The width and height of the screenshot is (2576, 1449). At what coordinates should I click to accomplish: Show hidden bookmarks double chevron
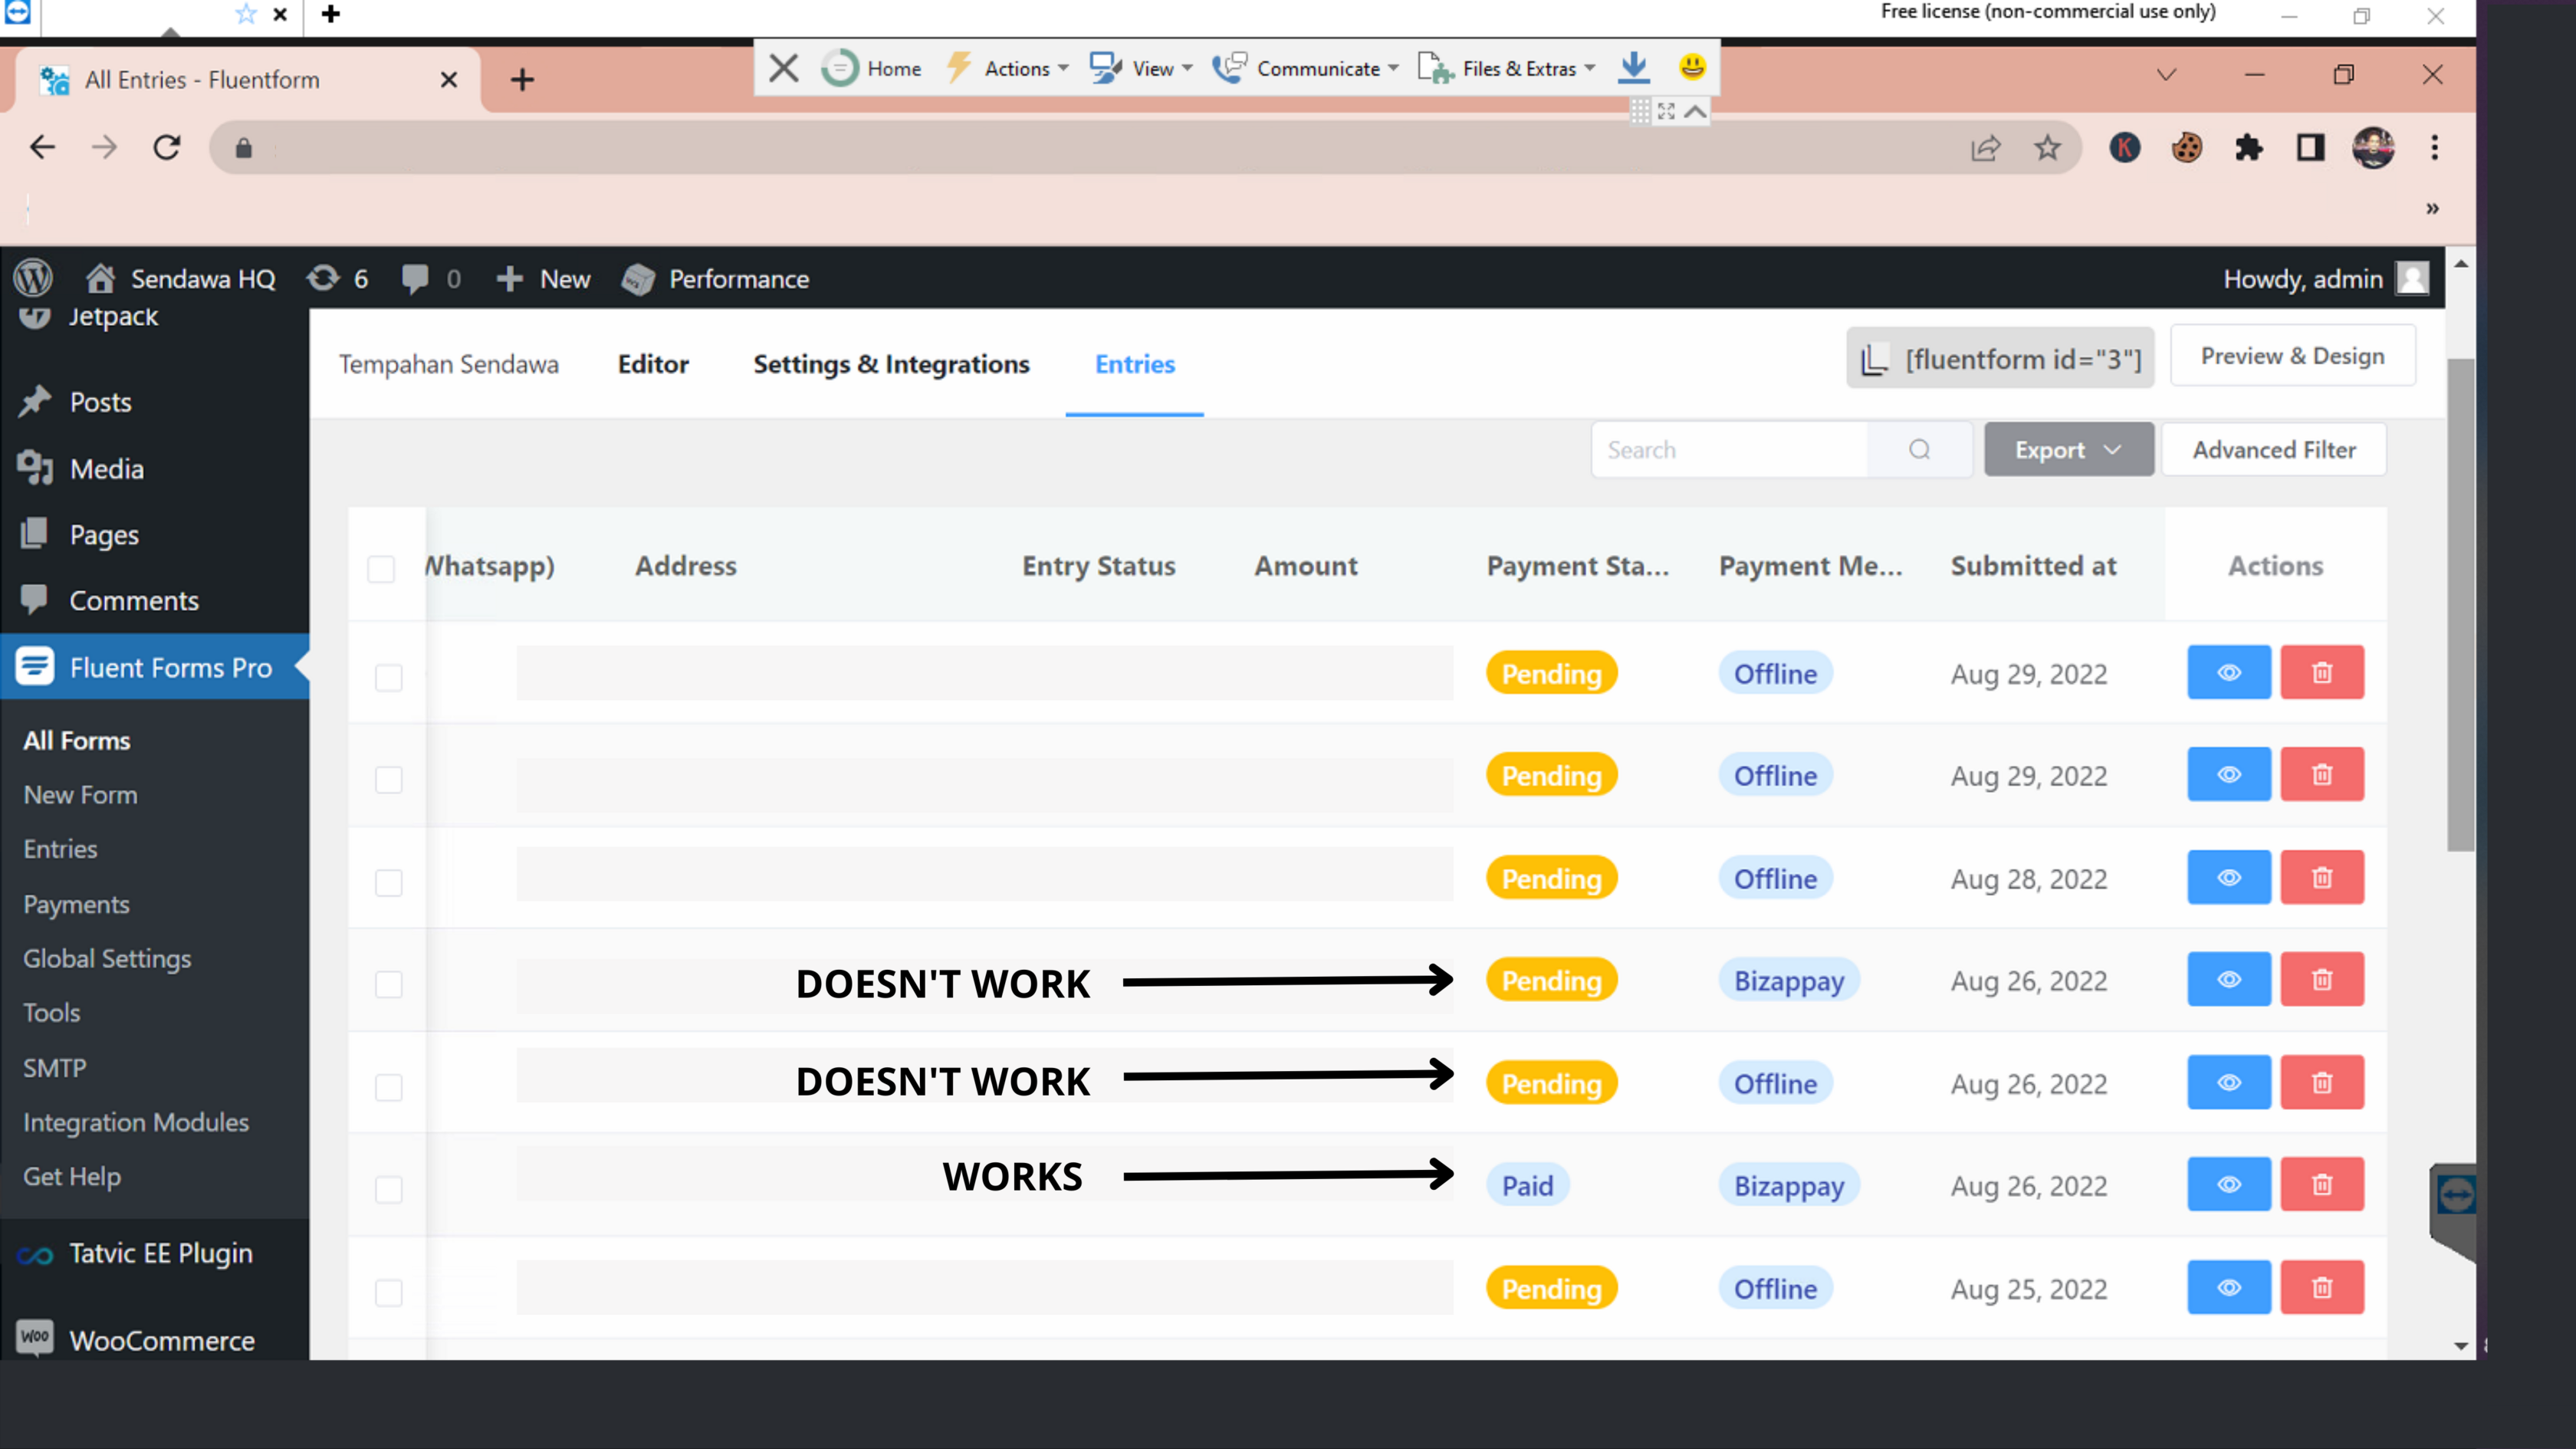click(2432, 209)
